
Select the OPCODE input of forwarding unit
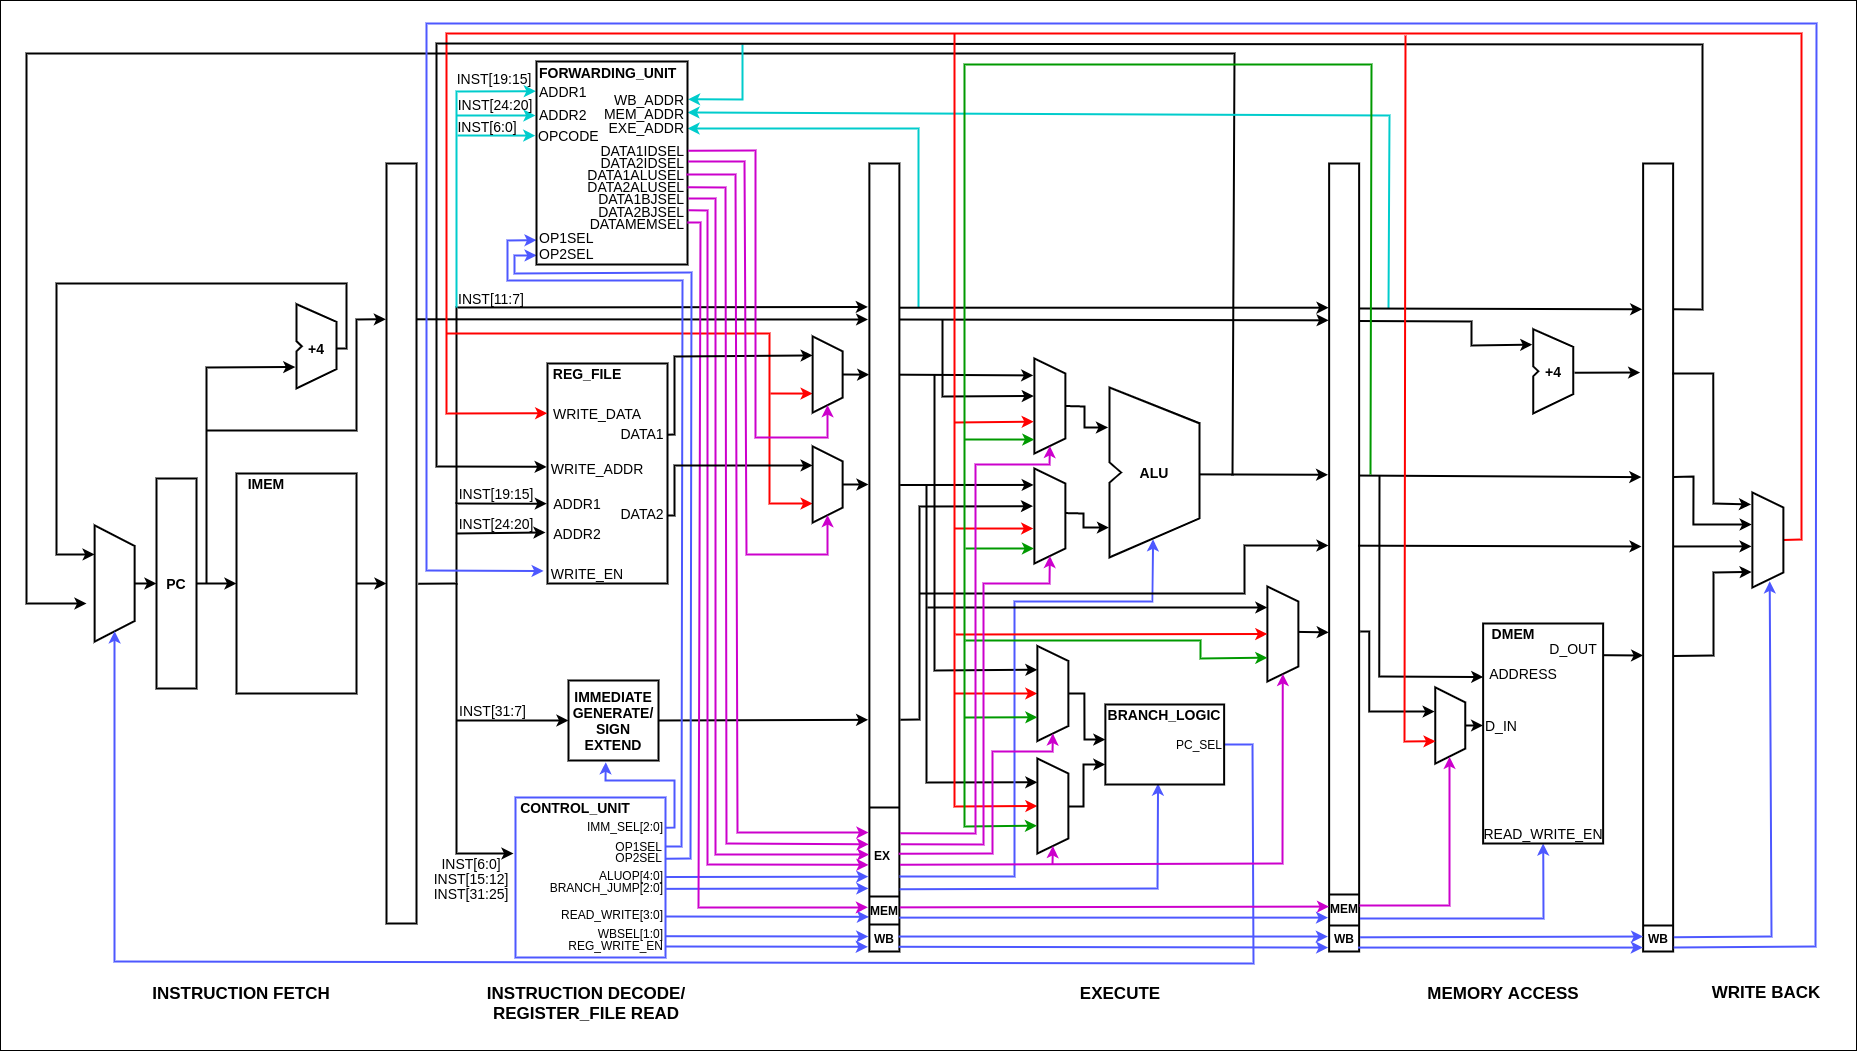point(568,136)
